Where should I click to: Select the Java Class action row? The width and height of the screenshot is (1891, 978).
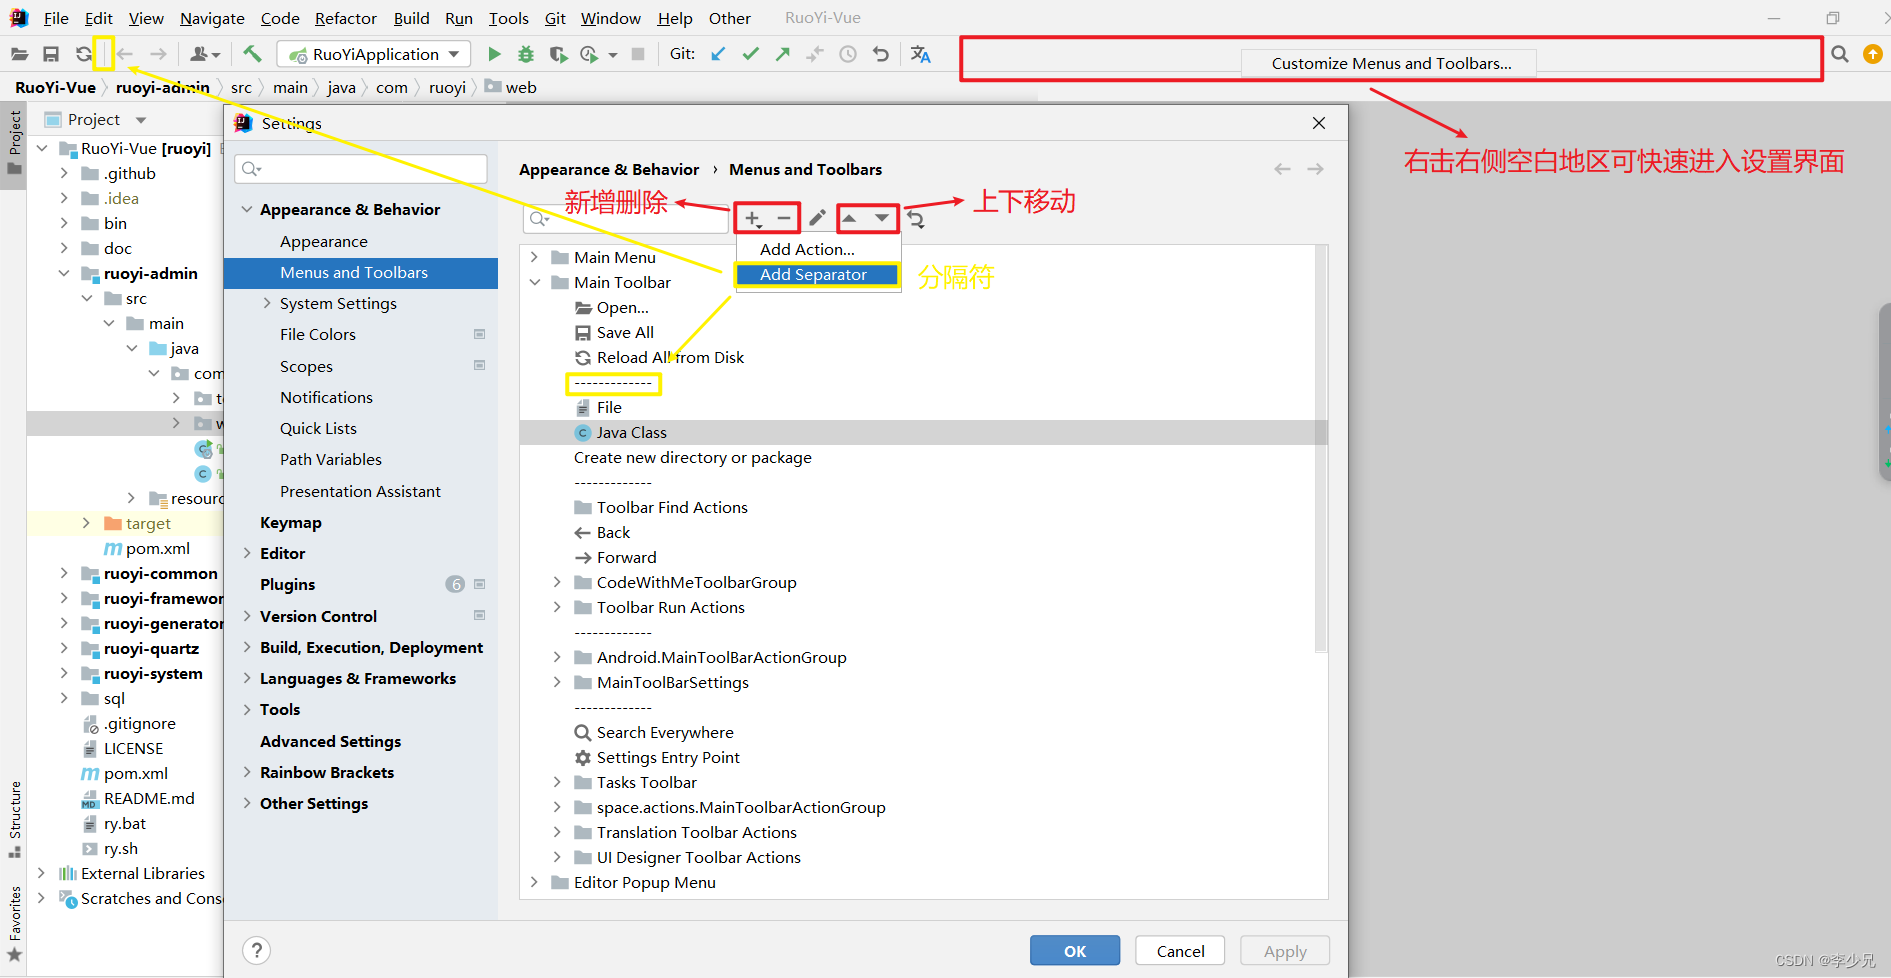tap(923, 432)
